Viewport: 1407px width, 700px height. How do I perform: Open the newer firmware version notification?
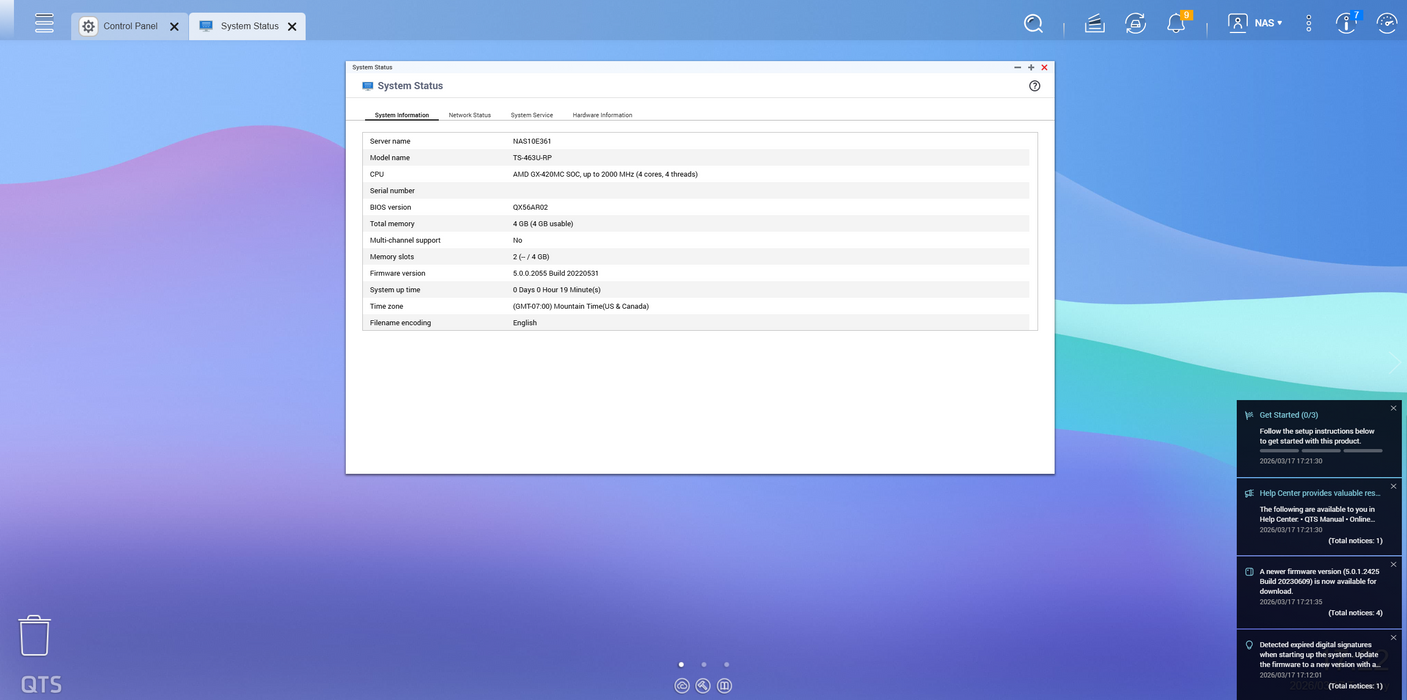point(1319,581)
